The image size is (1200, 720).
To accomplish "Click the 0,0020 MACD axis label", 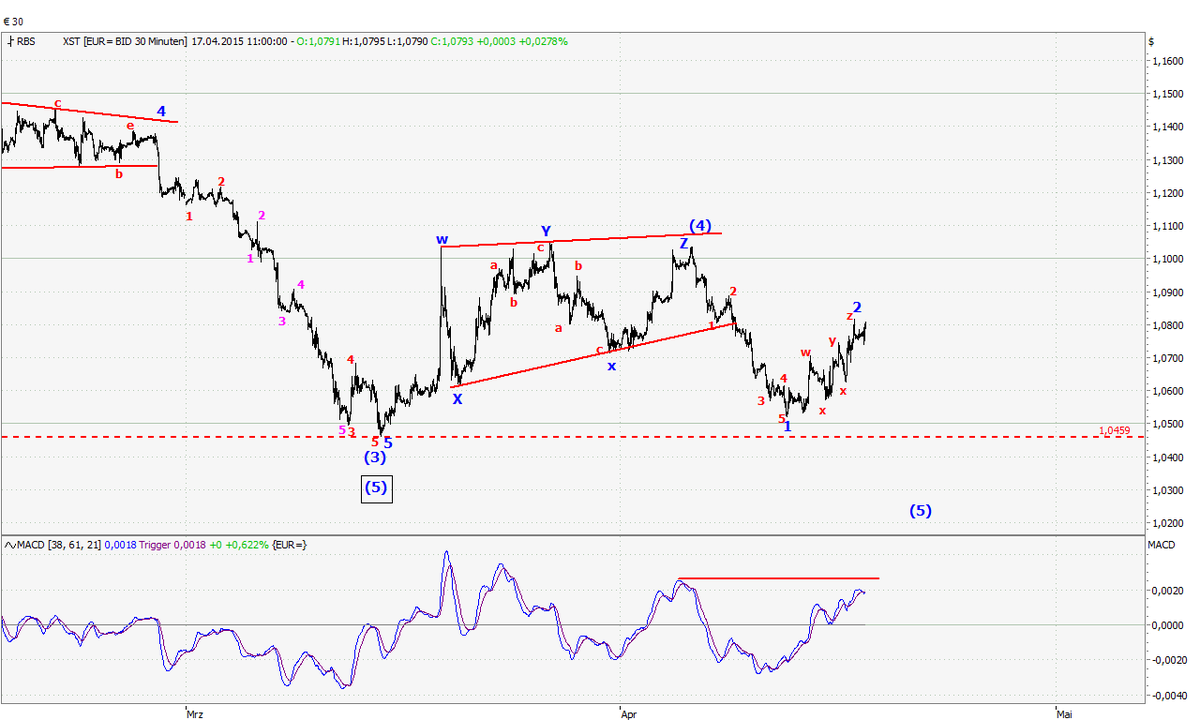I will (x=1169, y=591).
